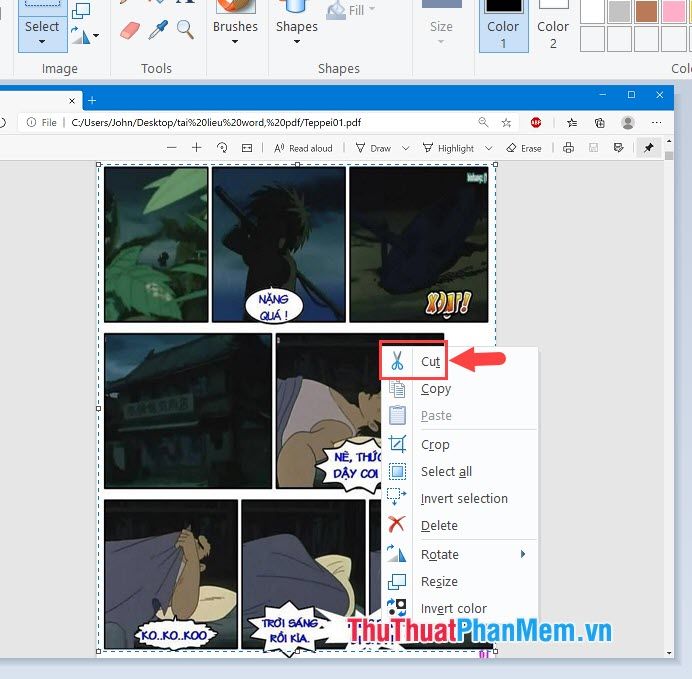This screenshot has height=679, width=692.
Task: Select the Highlight tool
Action: pos(448,148)
